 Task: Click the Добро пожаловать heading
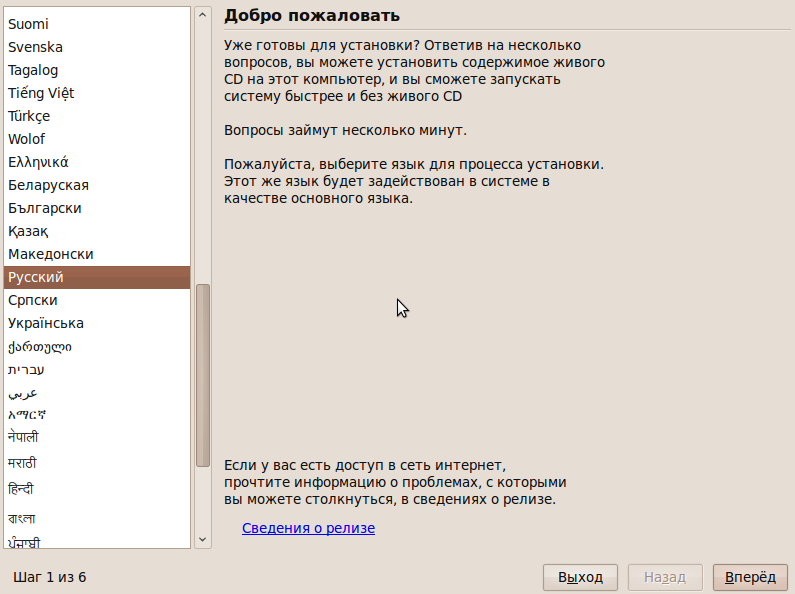coord(312,15)
